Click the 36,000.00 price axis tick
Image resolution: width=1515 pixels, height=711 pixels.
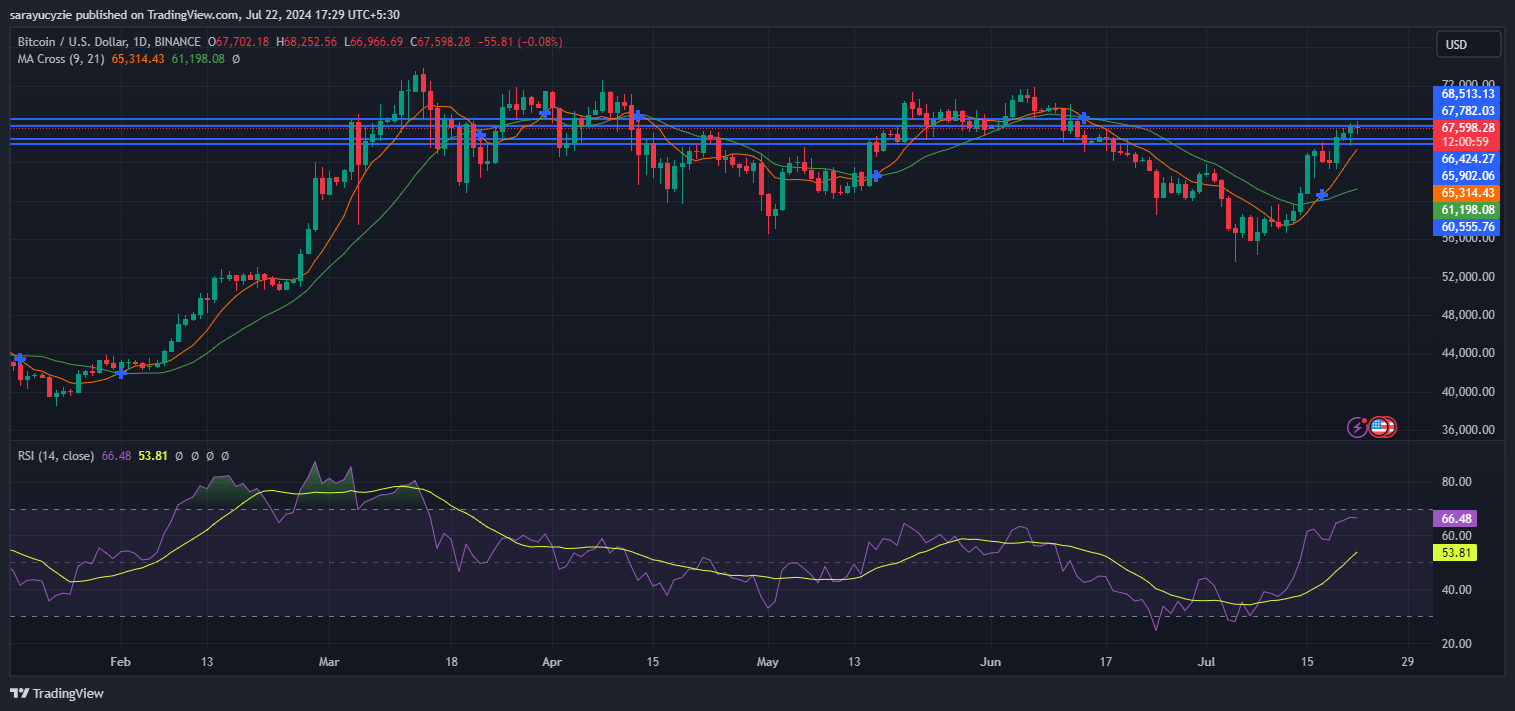(x=1467, y=430)
